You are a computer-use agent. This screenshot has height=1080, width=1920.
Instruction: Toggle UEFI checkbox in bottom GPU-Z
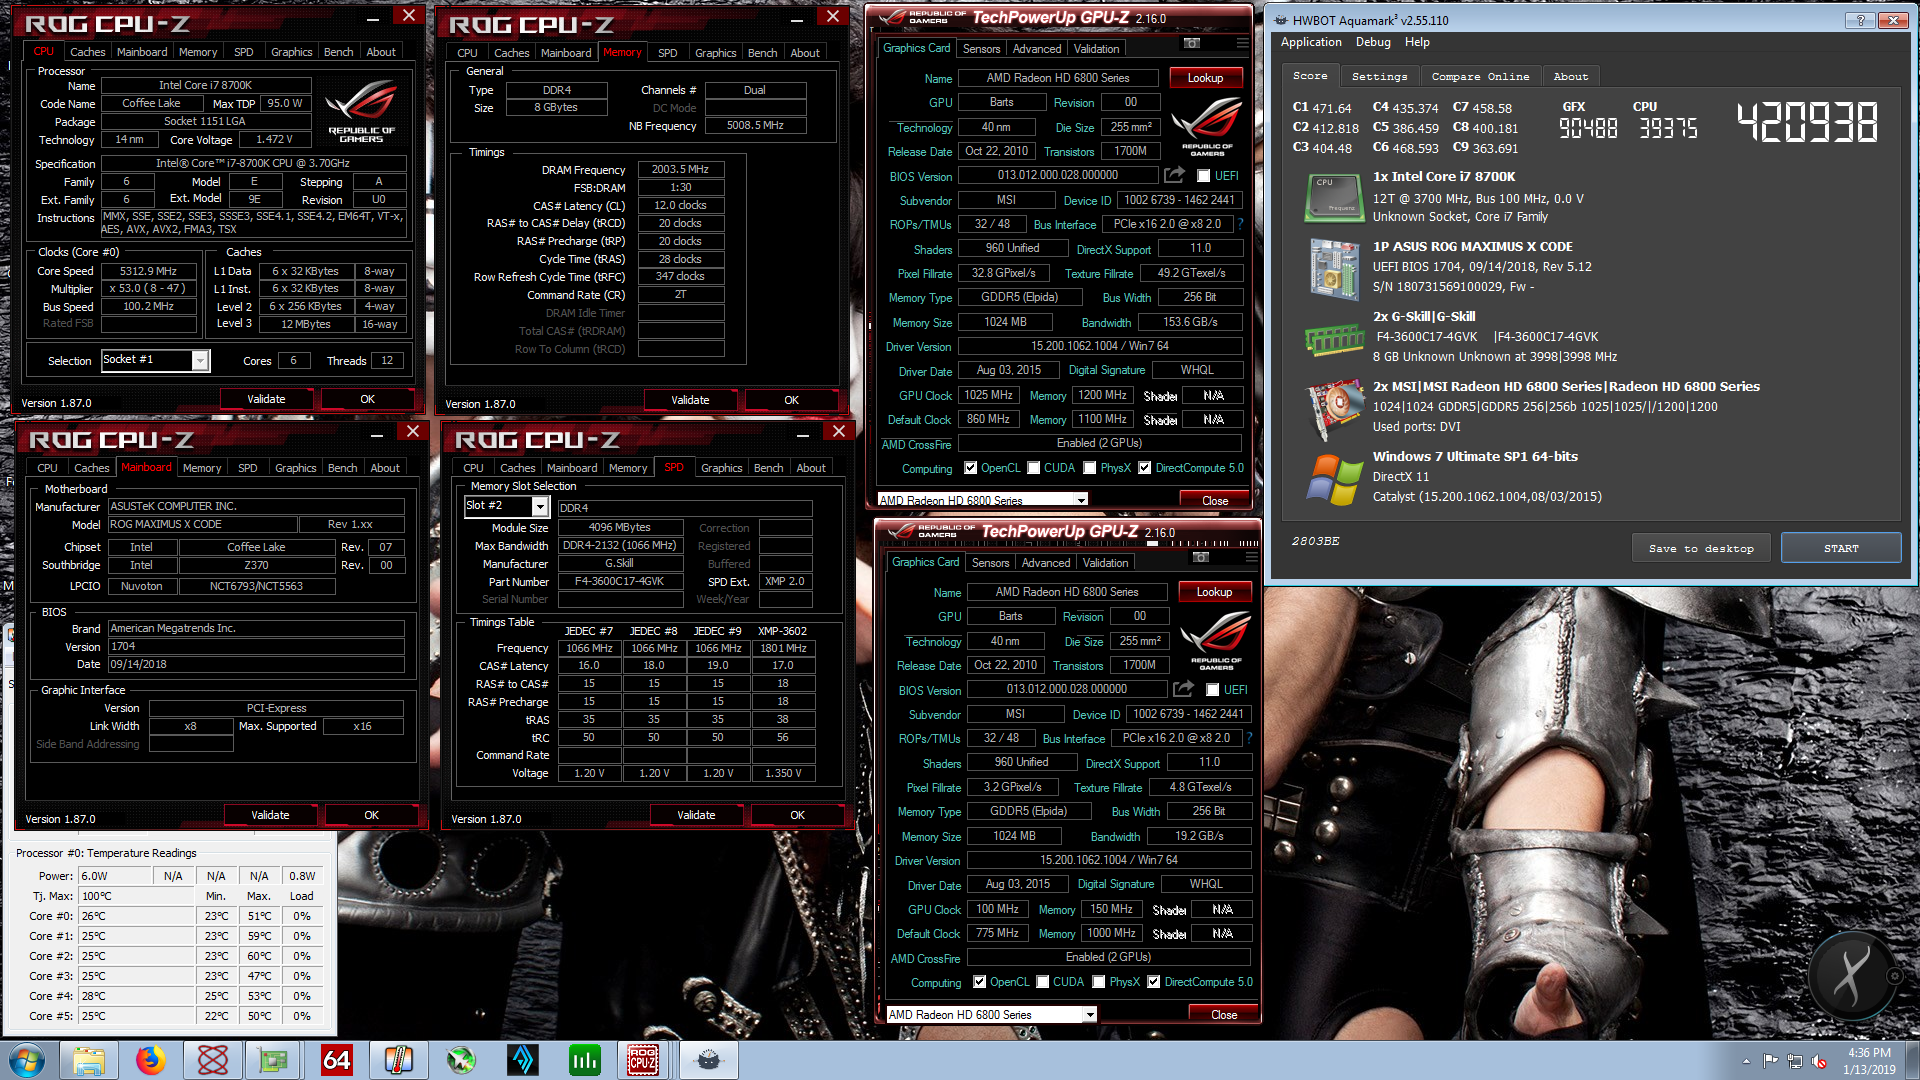[1212, 690]
